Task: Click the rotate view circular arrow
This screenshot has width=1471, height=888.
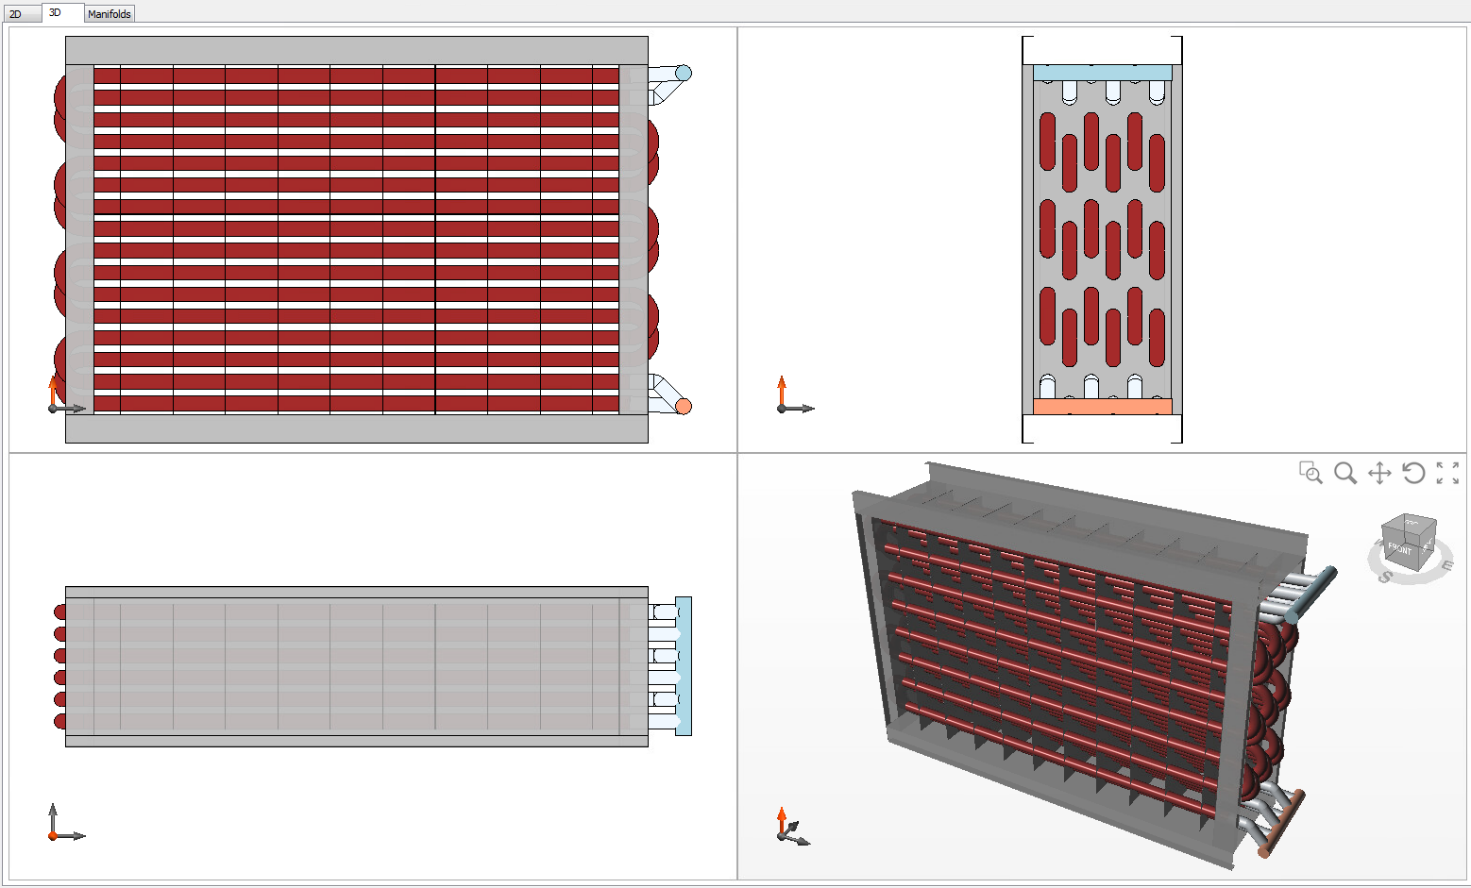Action: point(1413,473)
